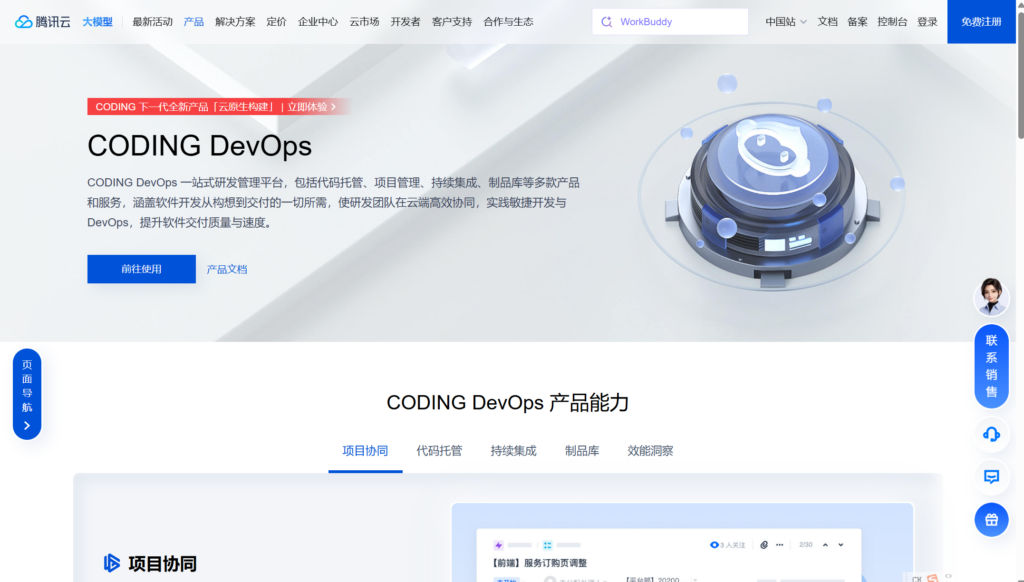Expand the 中国站 region dropdown
The height and width of the screenshot is (582, 1024).
coord(786,22)
